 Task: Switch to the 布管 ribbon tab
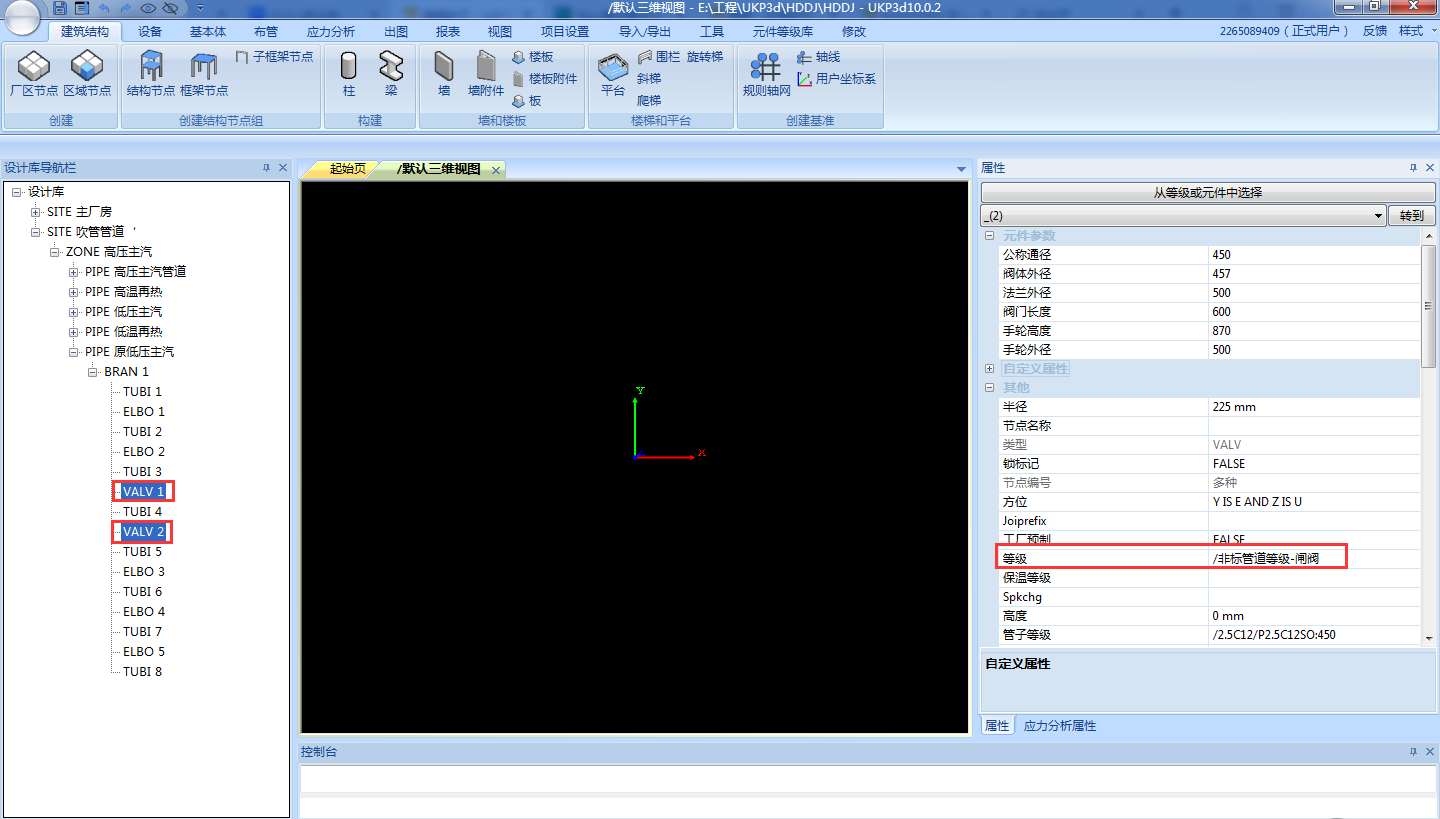pyautogui.click(x=266, y=31)
